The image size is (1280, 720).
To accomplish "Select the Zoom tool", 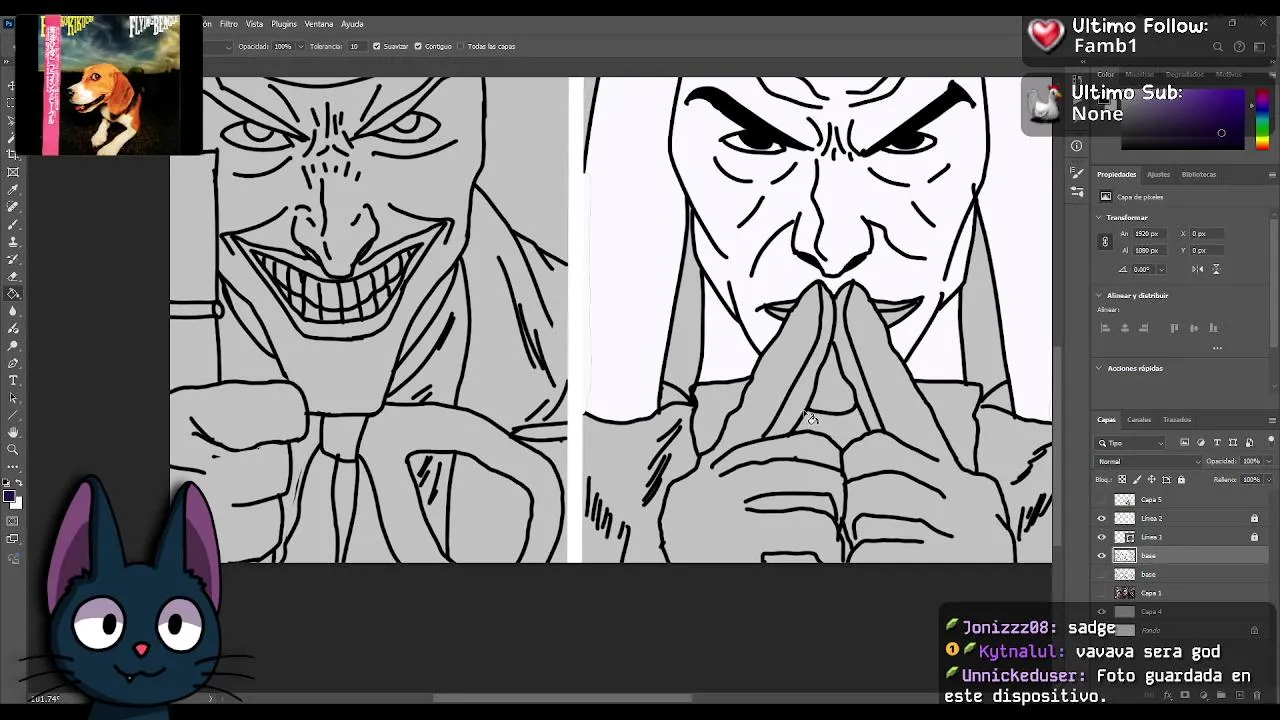I will click(x=13, y=449).
